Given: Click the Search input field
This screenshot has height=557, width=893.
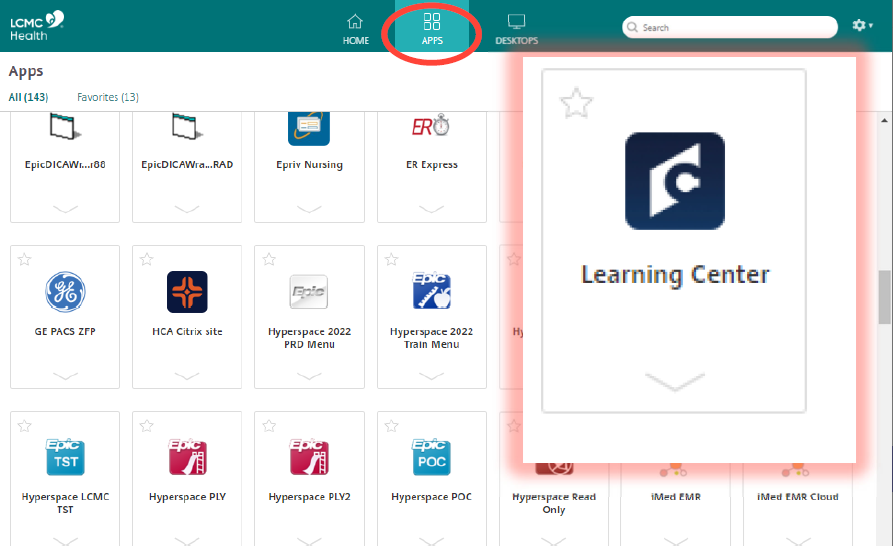Looking at the screenshot, I should pos(735,27).
